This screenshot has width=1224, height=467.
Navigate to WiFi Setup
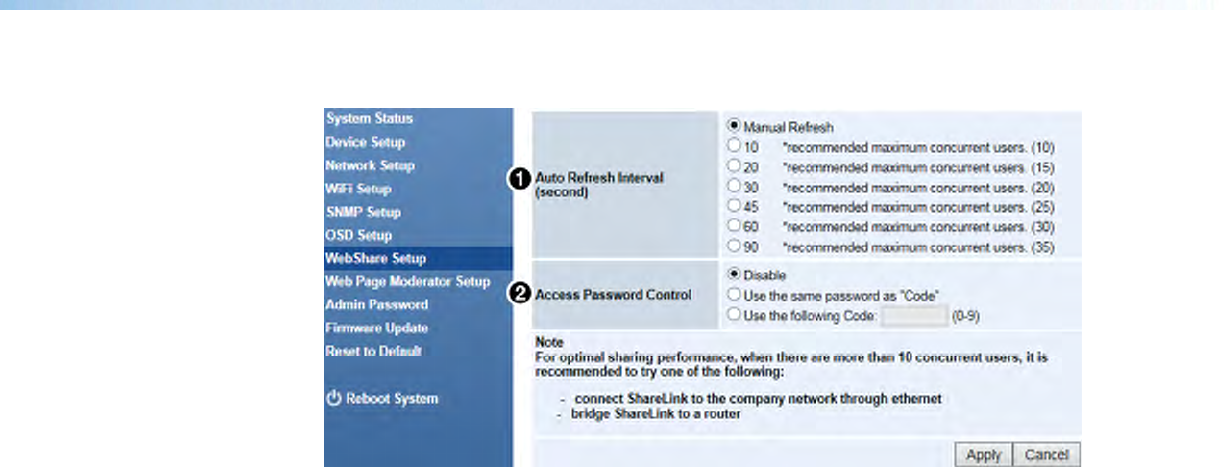click(x=358, y=188)
